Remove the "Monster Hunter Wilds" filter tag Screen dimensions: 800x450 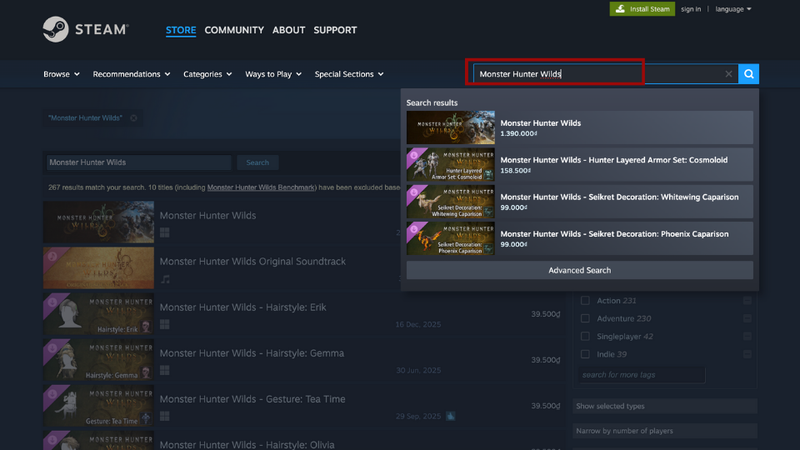pyautogui.click(x=134, y=118)
